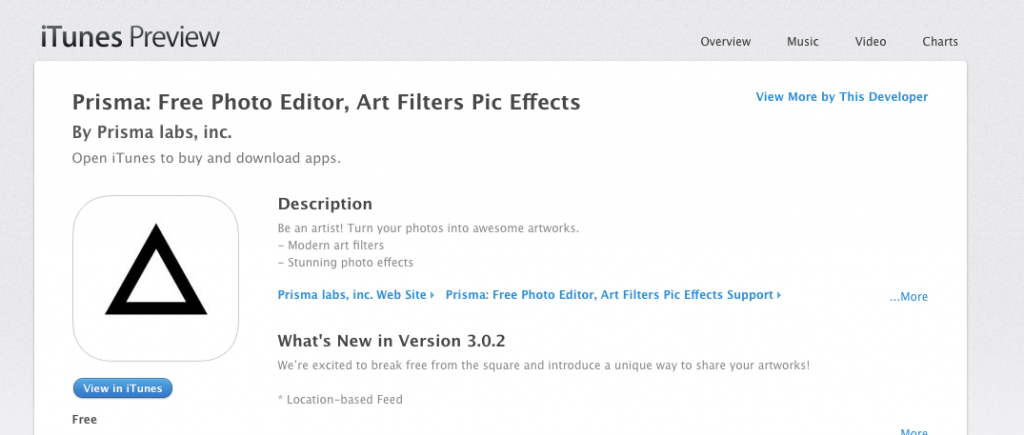Screen dimensions: 1024x435
Task: Click the Description heading
Action: point(325,204)
